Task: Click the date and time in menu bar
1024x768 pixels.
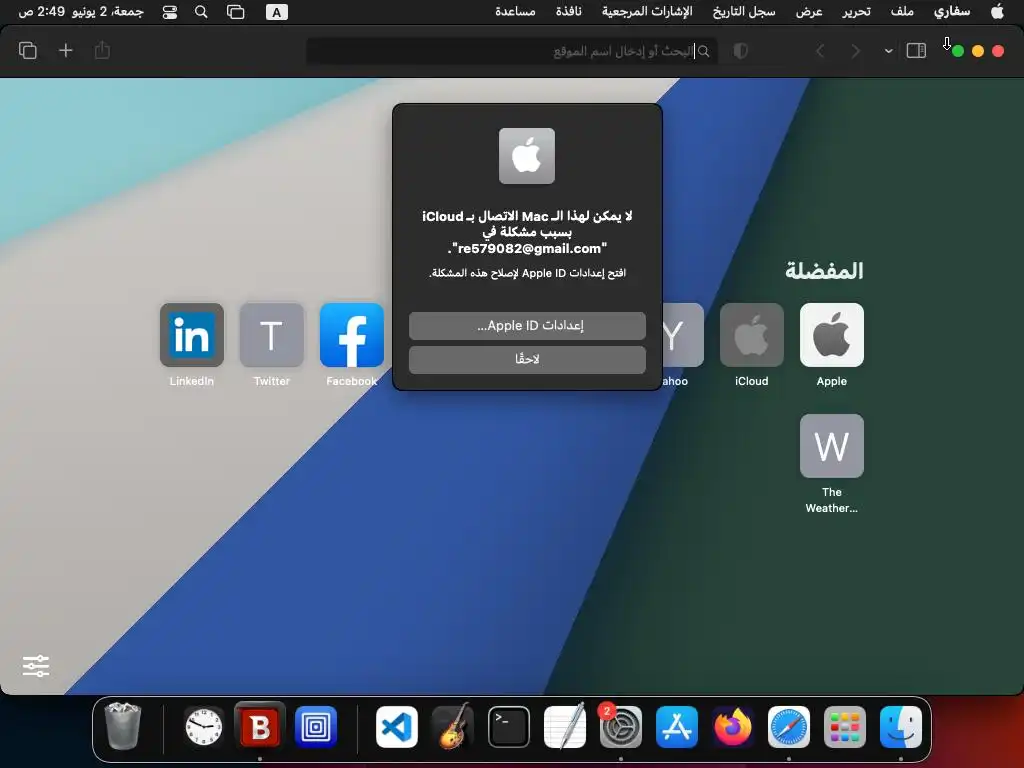Action: click(x=81, y=12)
